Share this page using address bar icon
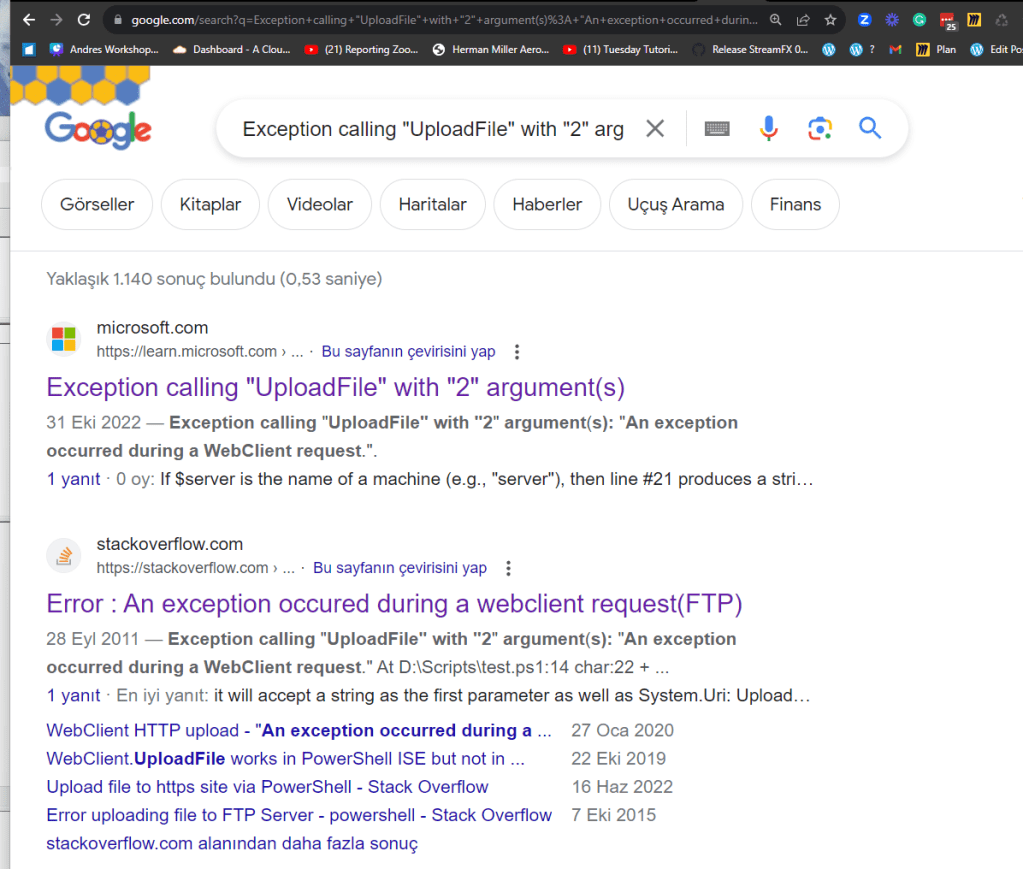The height and width of the screenshot is (869, 1023). pyautogui.click(x=802, y=20)
